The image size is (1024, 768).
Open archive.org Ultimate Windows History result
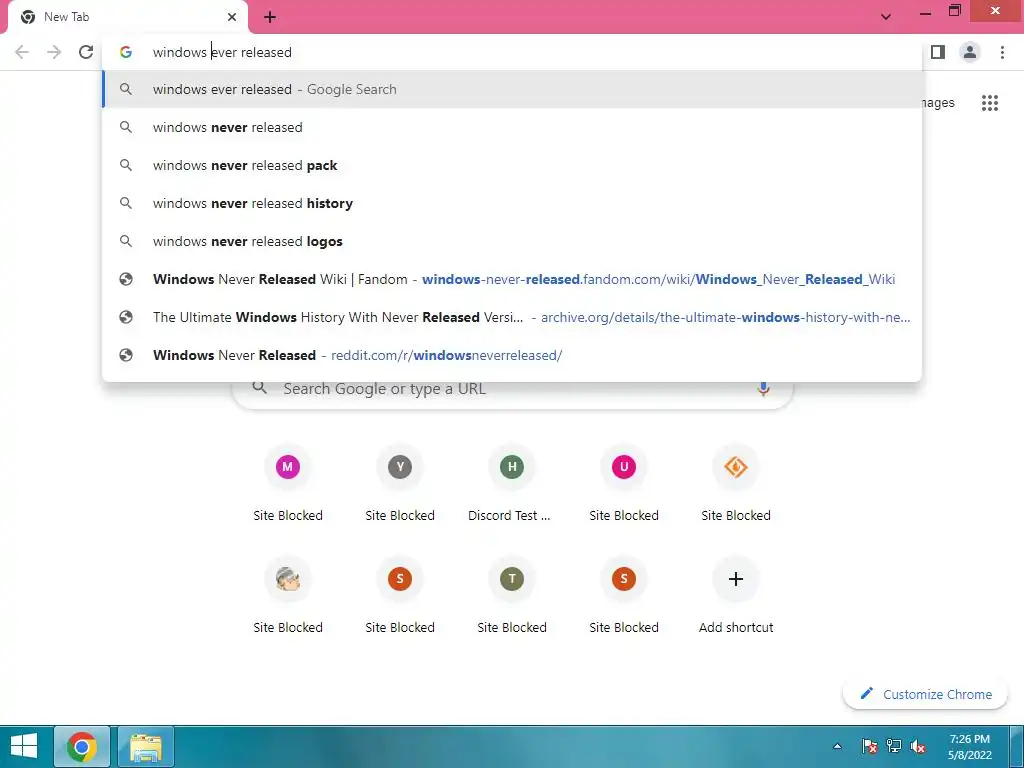pos(513,317)
